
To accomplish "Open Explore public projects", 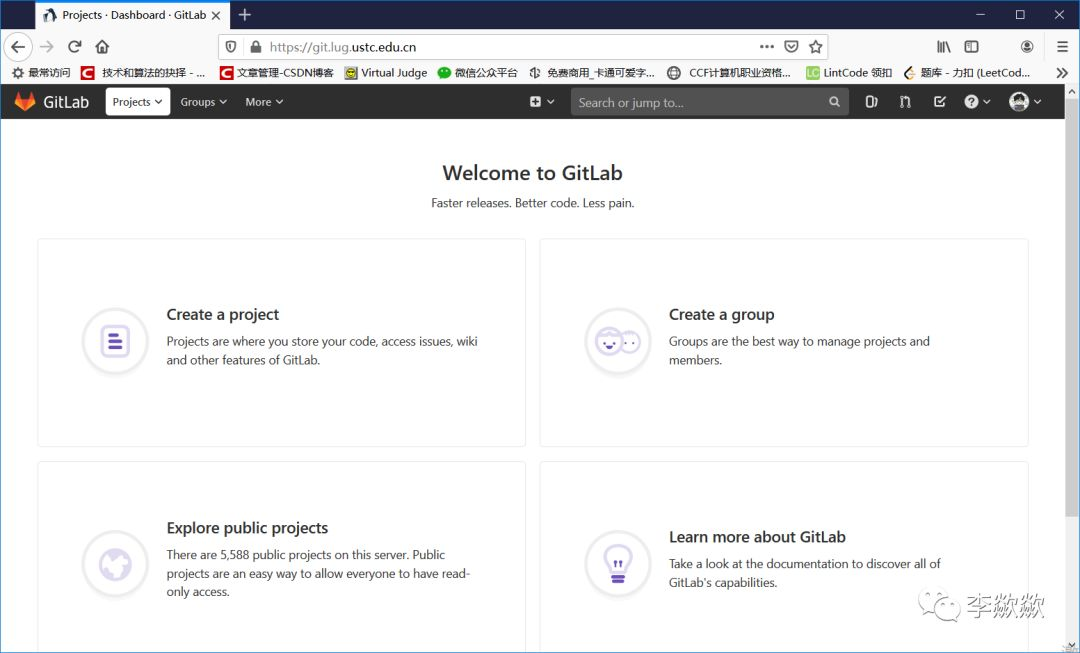I will point(247,528).
